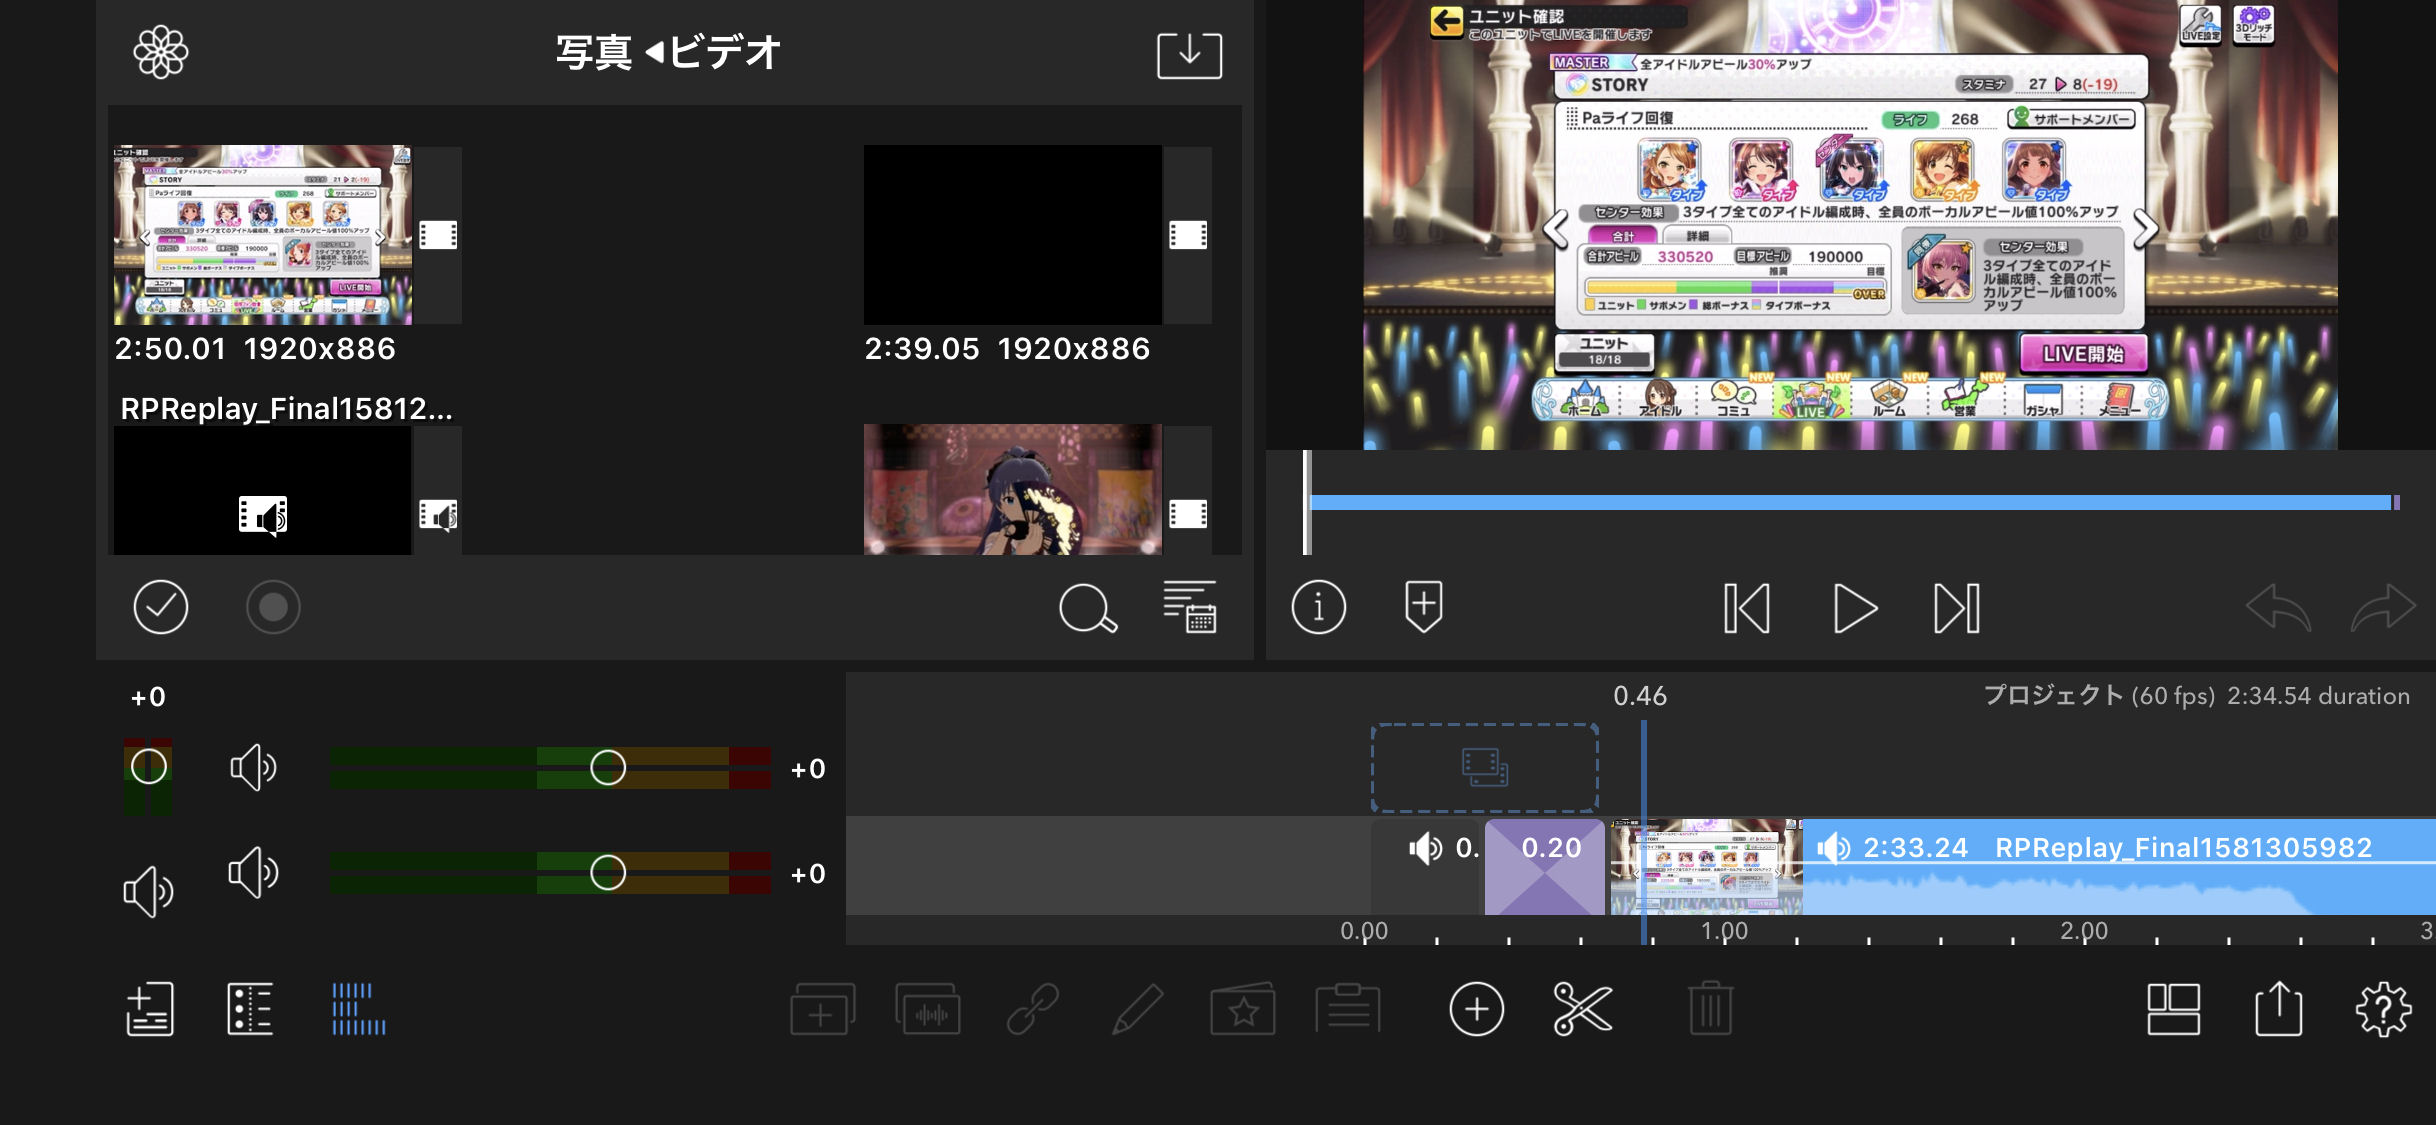
Task: Jump to next clip end
Action: point(1957,608)
